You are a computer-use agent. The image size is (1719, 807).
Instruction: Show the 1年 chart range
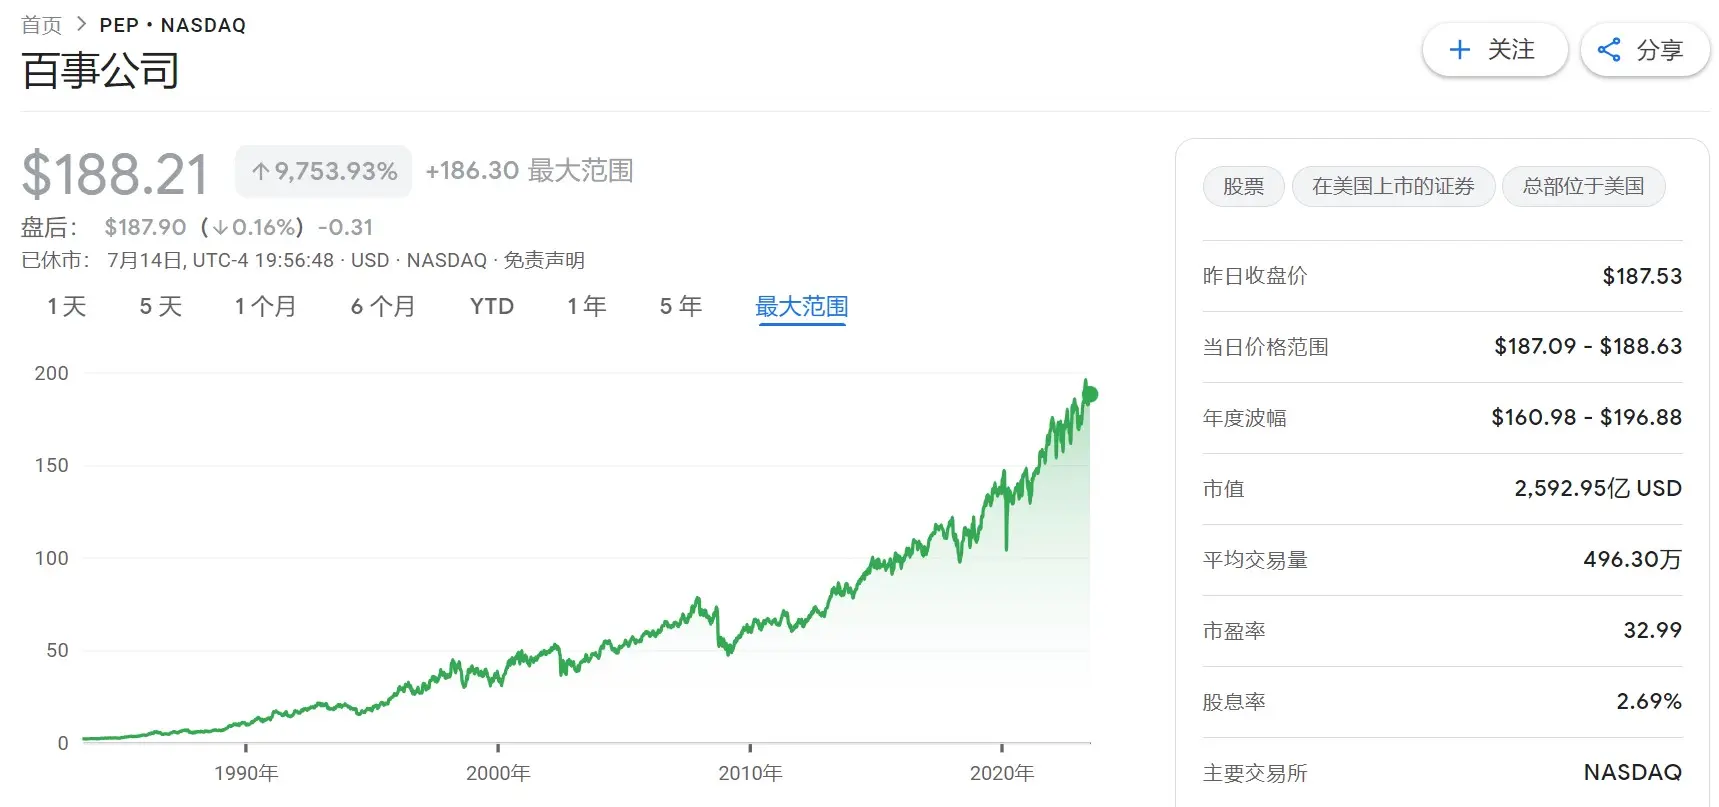(587, 307)
